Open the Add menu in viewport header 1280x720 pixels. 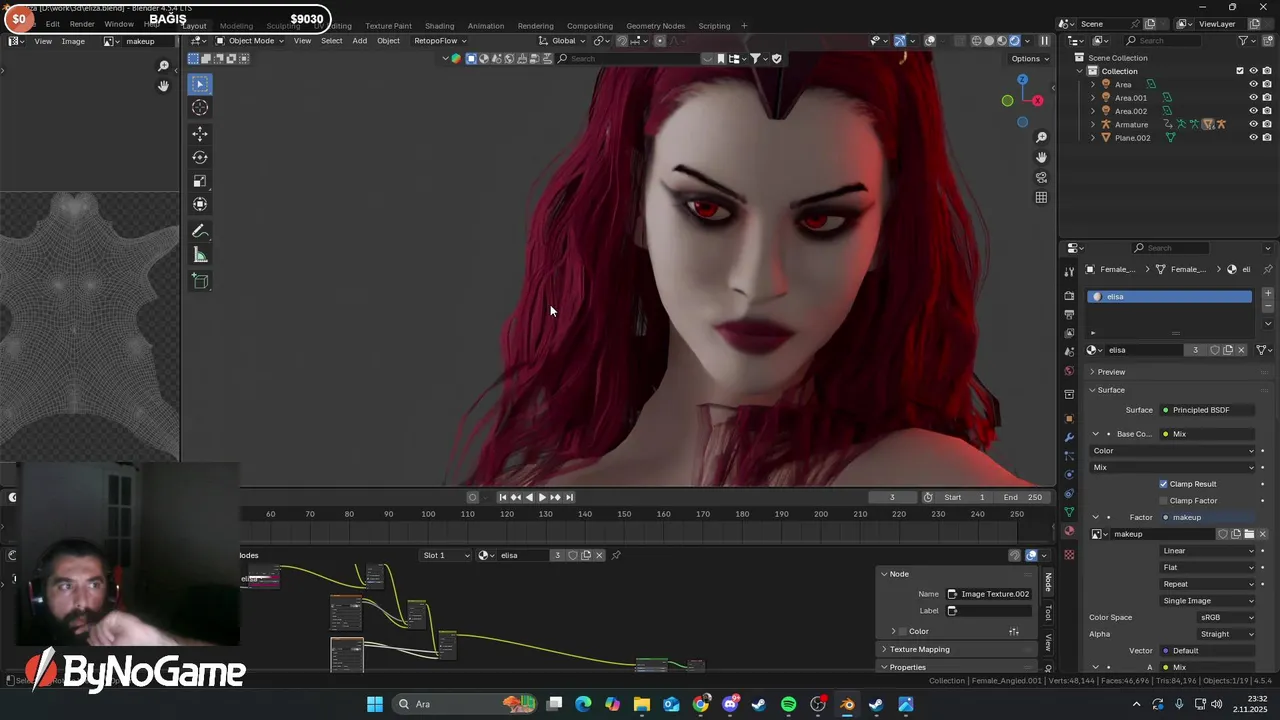(x=359, y=41)
